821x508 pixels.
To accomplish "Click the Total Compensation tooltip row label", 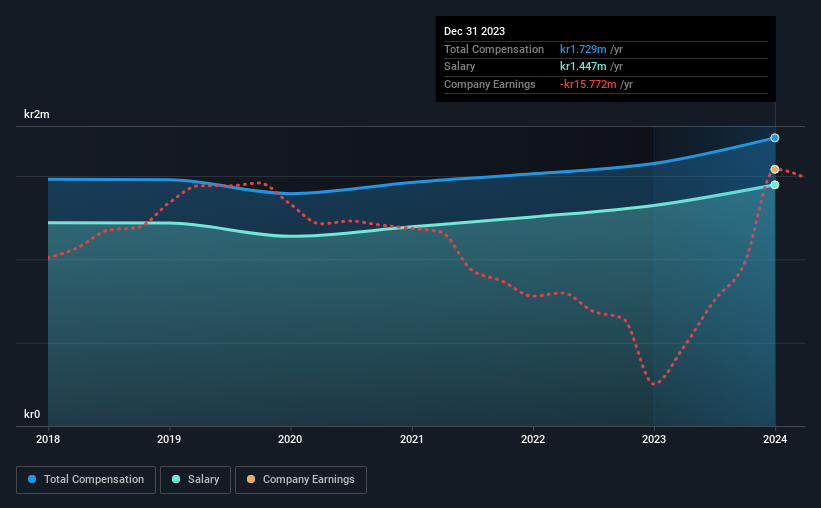I will pos(494,49).
